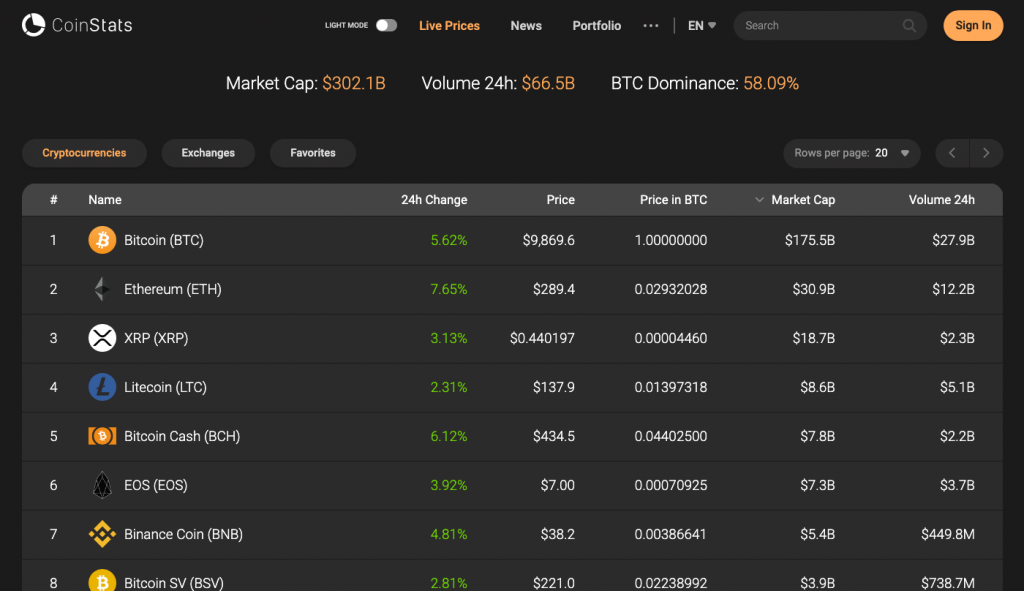Click the Binance Coin diamond icon
This screenshot has height=591, width=1024.
[x=102, y=534]
